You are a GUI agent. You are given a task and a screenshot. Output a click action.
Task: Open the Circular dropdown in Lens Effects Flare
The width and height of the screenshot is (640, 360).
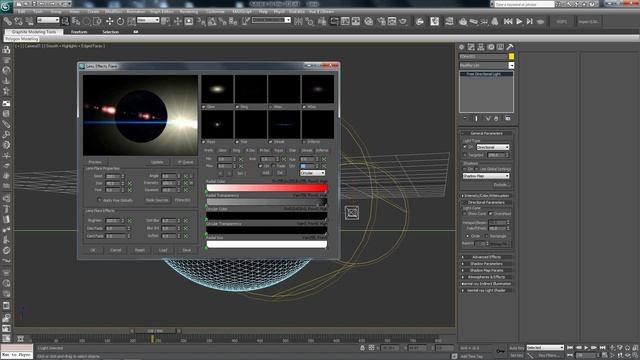coord(313,173)
